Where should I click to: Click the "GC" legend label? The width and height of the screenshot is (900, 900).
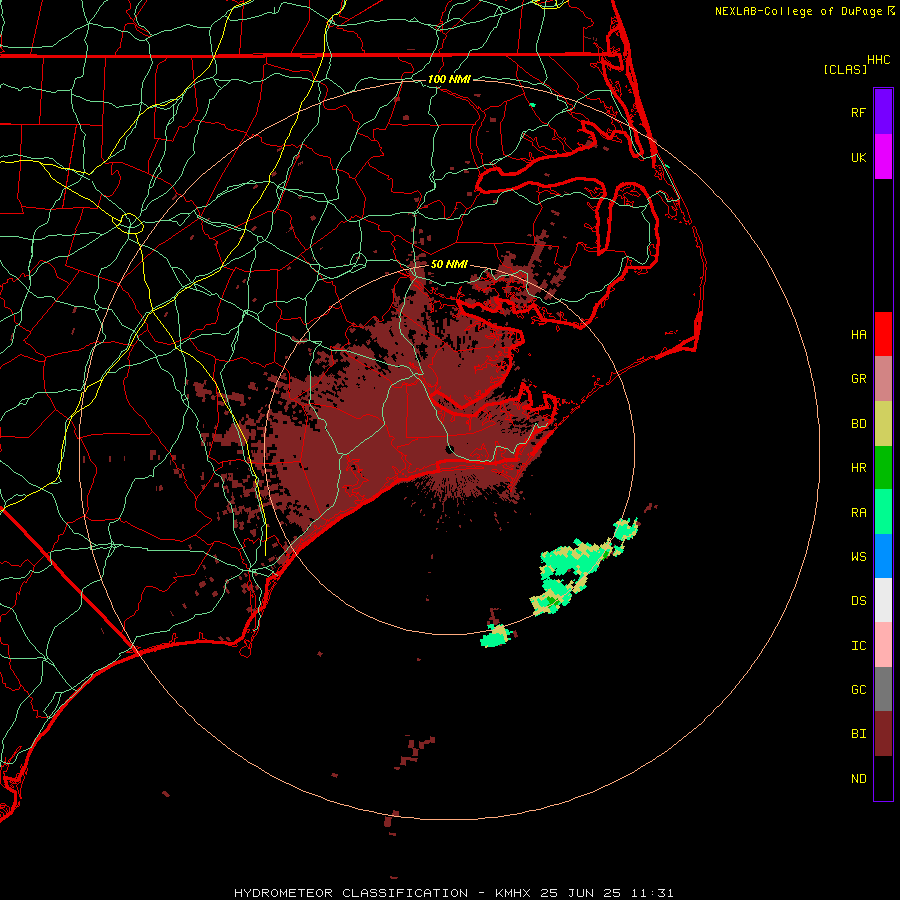(858, 690)
